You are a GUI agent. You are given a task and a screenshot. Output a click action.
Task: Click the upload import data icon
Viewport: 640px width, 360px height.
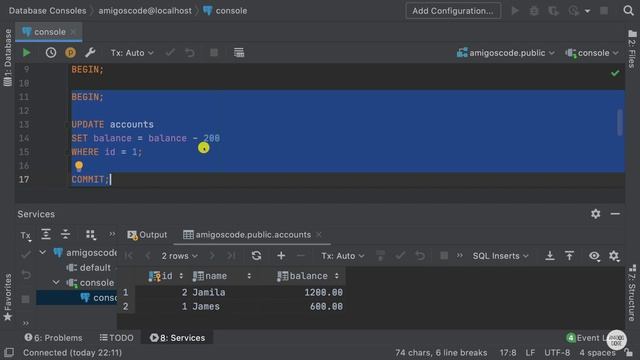pos(569,256)
